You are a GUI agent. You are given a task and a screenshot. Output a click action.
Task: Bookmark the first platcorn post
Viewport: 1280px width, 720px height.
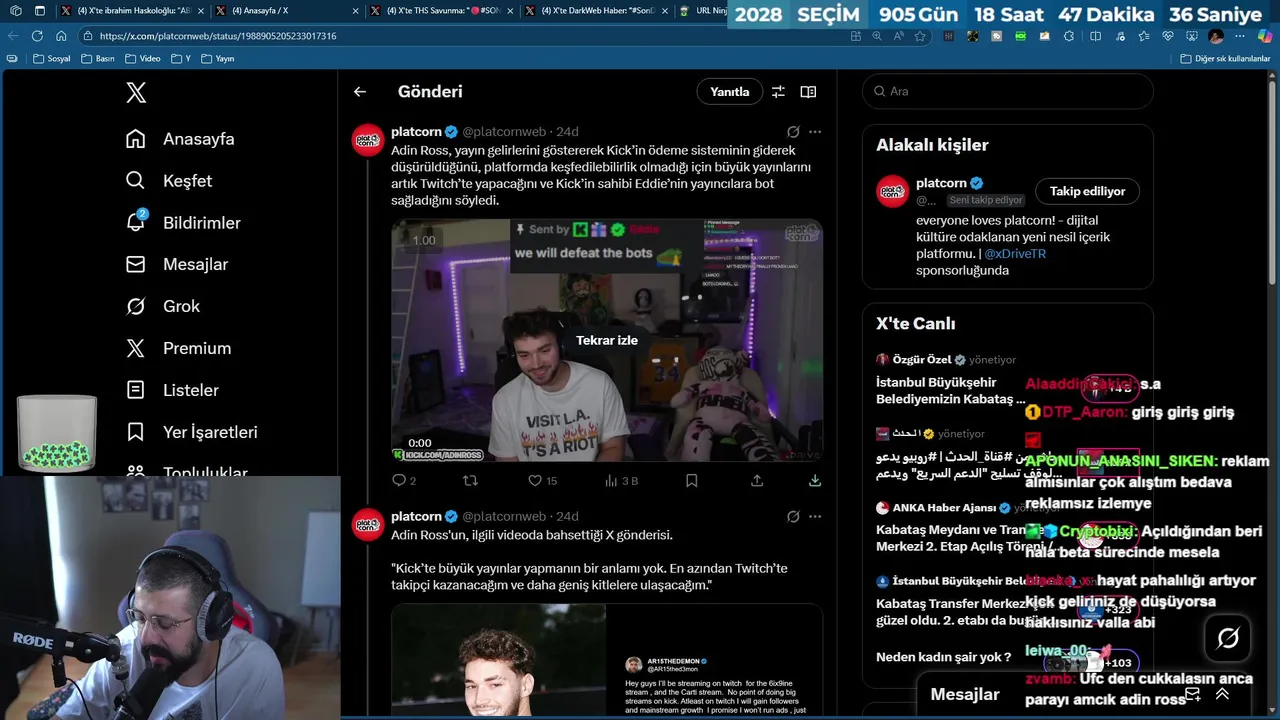[691, 481]
